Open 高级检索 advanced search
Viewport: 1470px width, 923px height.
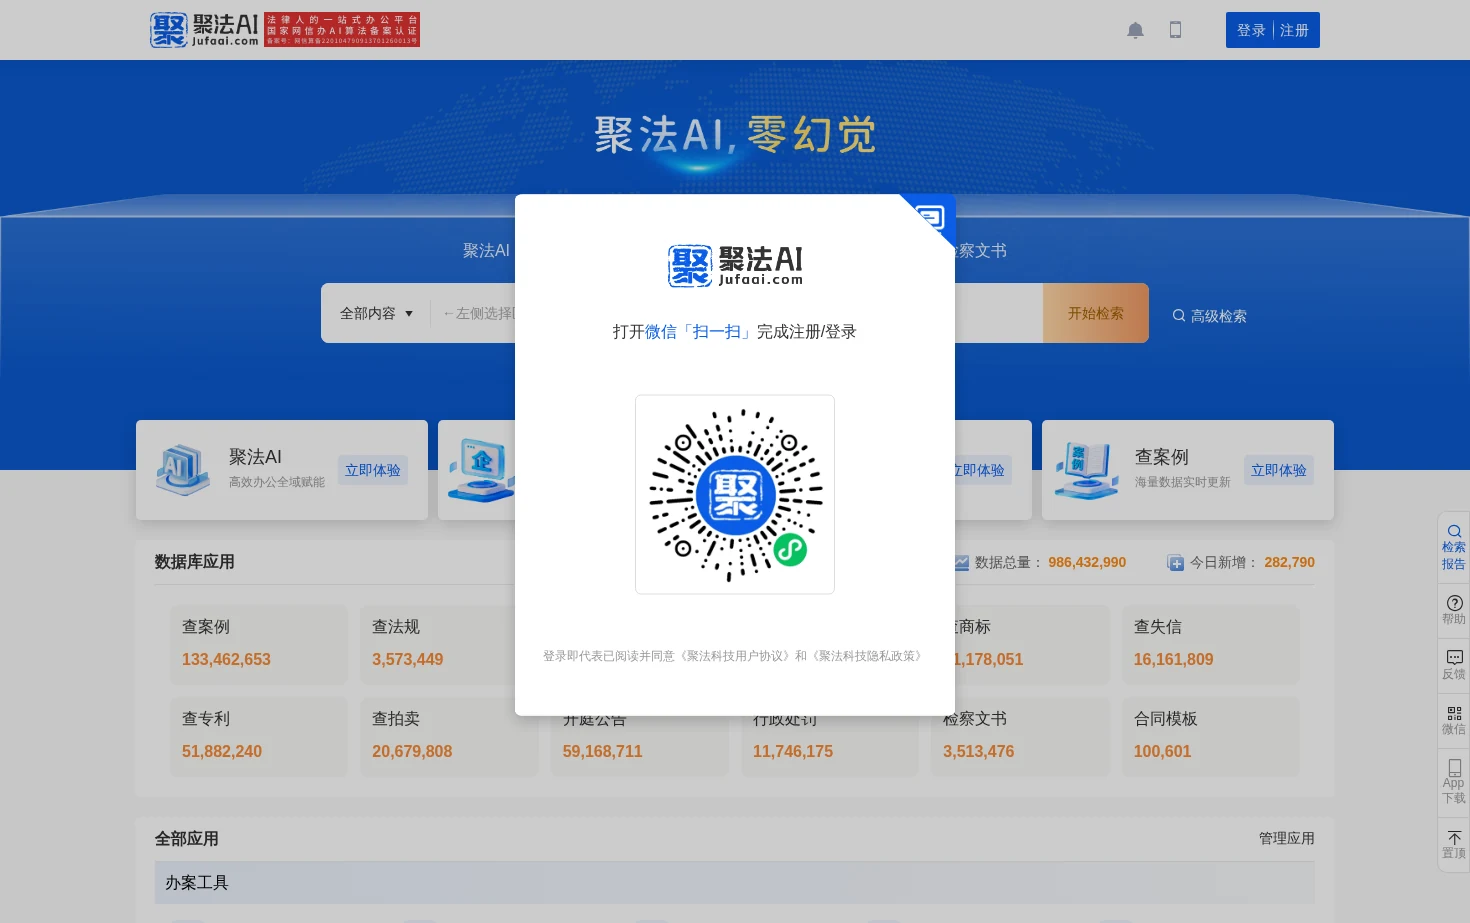pyautogui.click(x=1209, y=316)
